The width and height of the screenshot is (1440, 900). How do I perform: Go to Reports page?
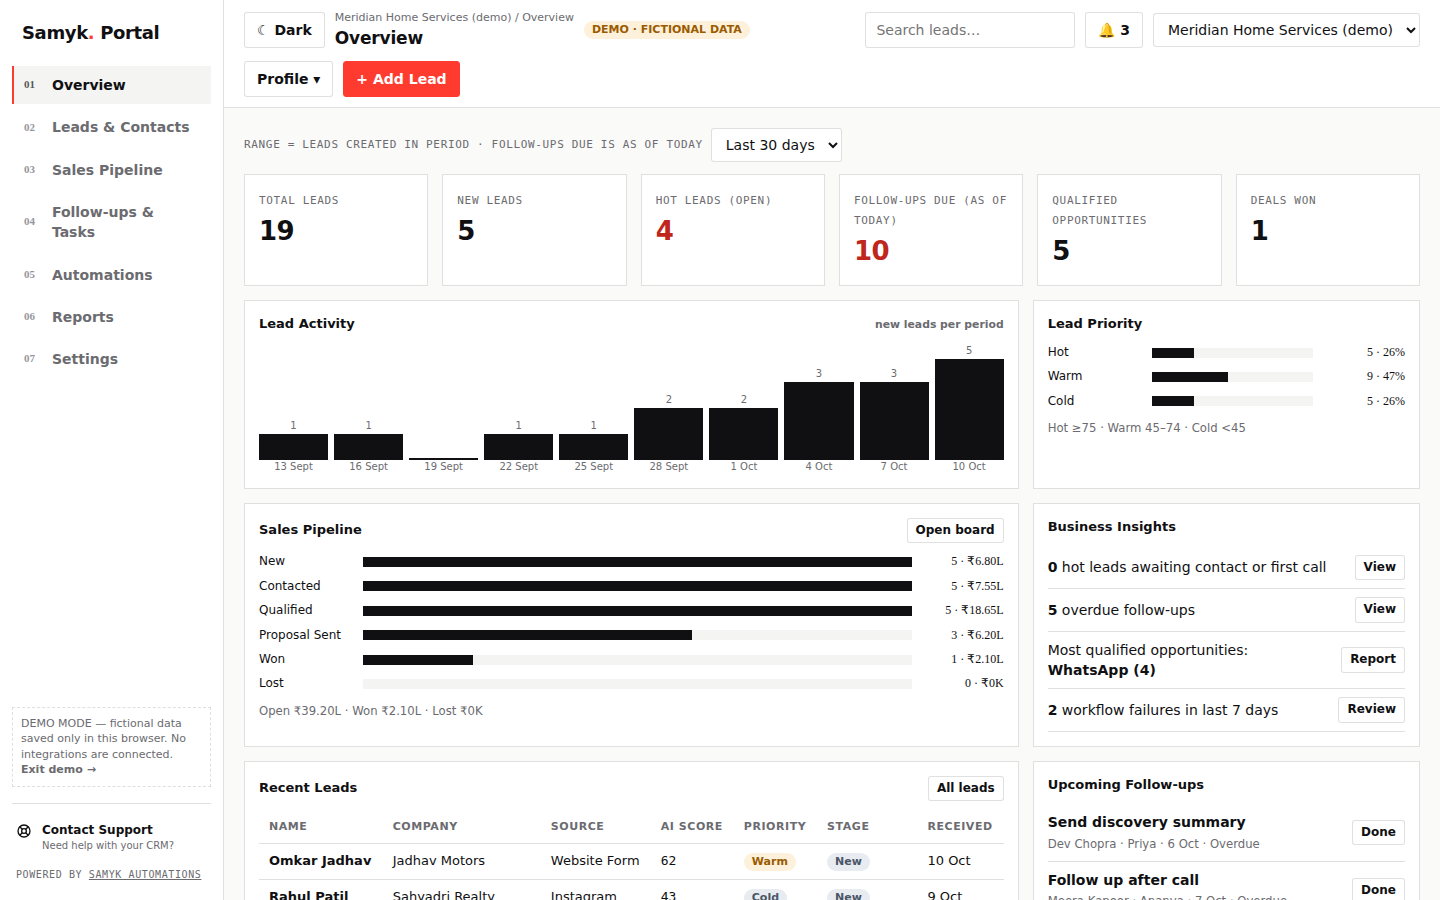111,317
